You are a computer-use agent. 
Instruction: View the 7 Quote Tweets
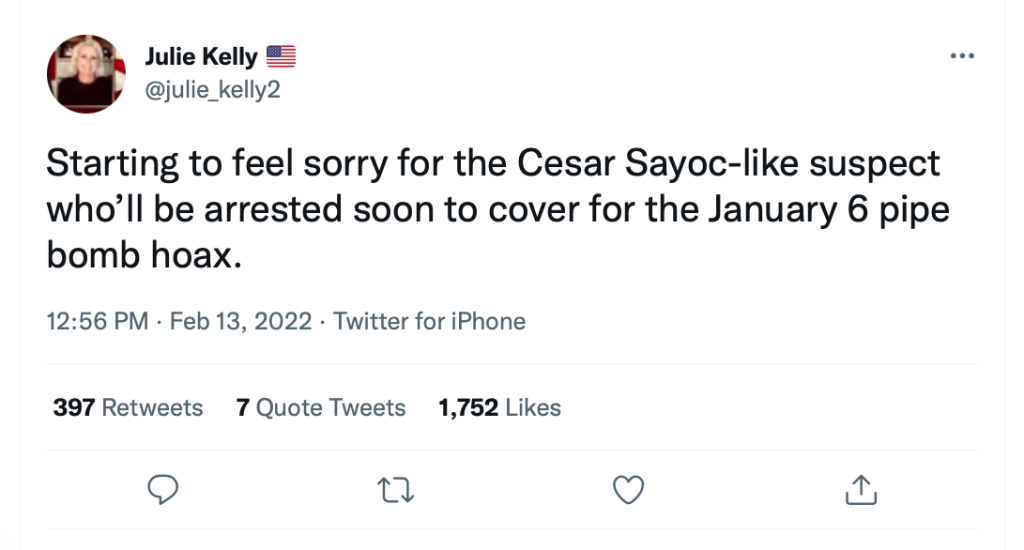(x=321, y=407)
